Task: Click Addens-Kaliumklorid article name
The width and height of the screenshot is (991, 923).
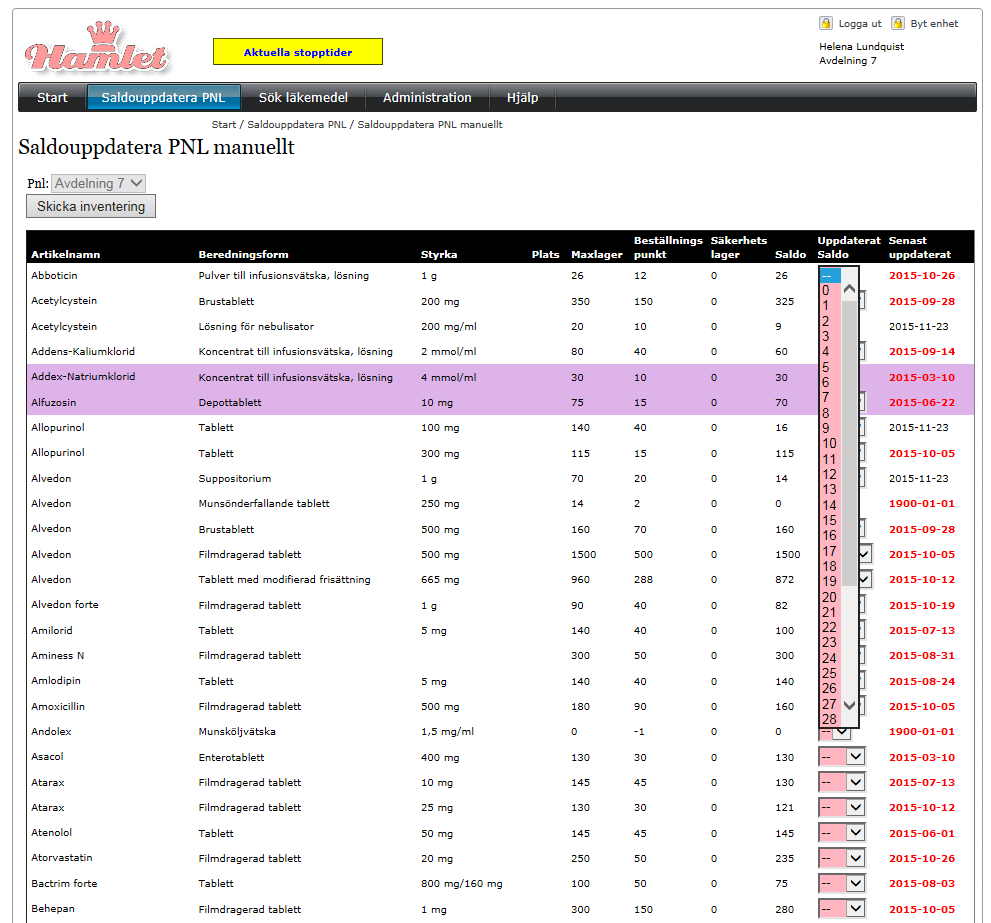Action: pyautogui.click(x=83, y=351)
